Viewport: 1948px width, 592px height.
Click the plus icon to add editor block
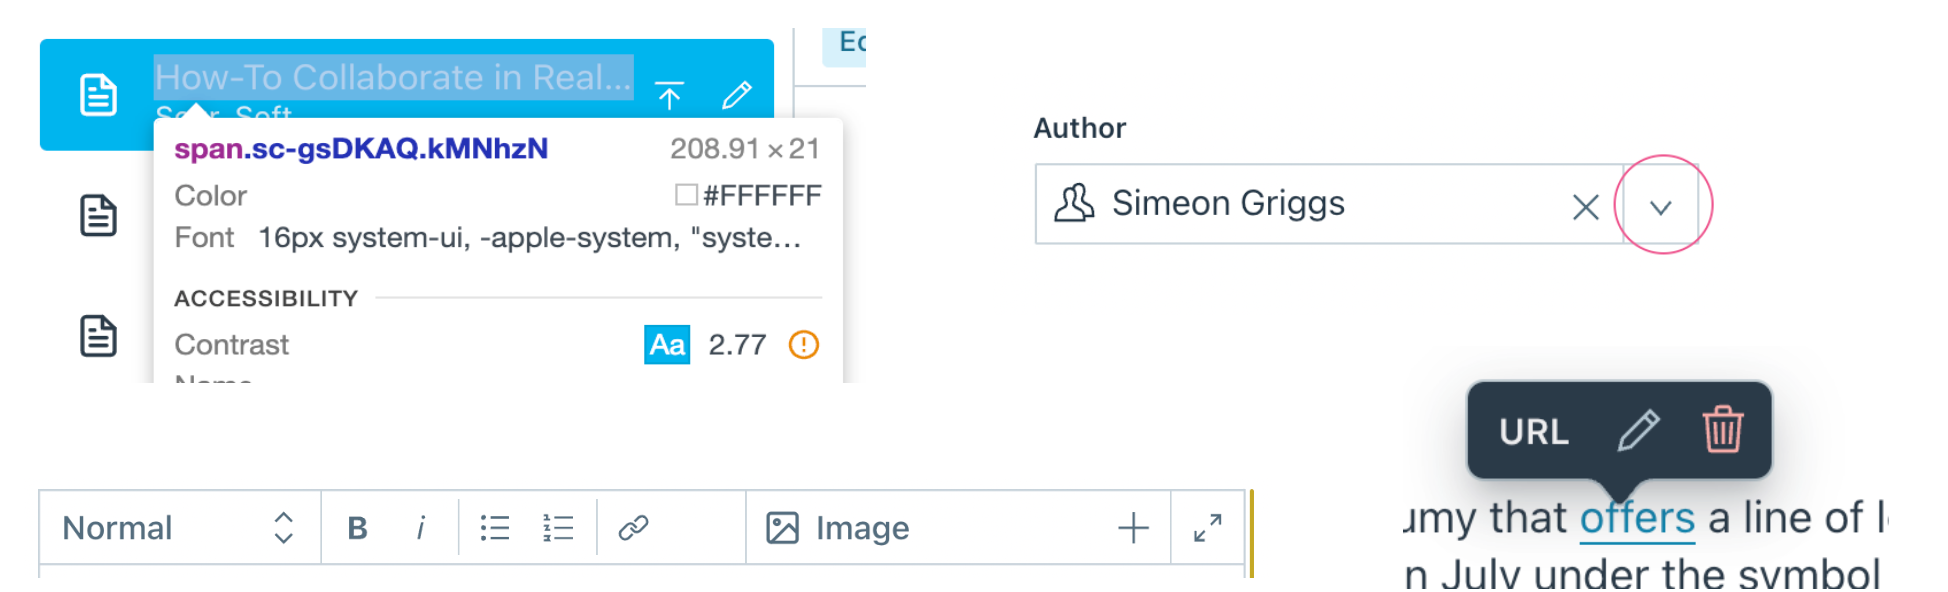coord(1134,527)
